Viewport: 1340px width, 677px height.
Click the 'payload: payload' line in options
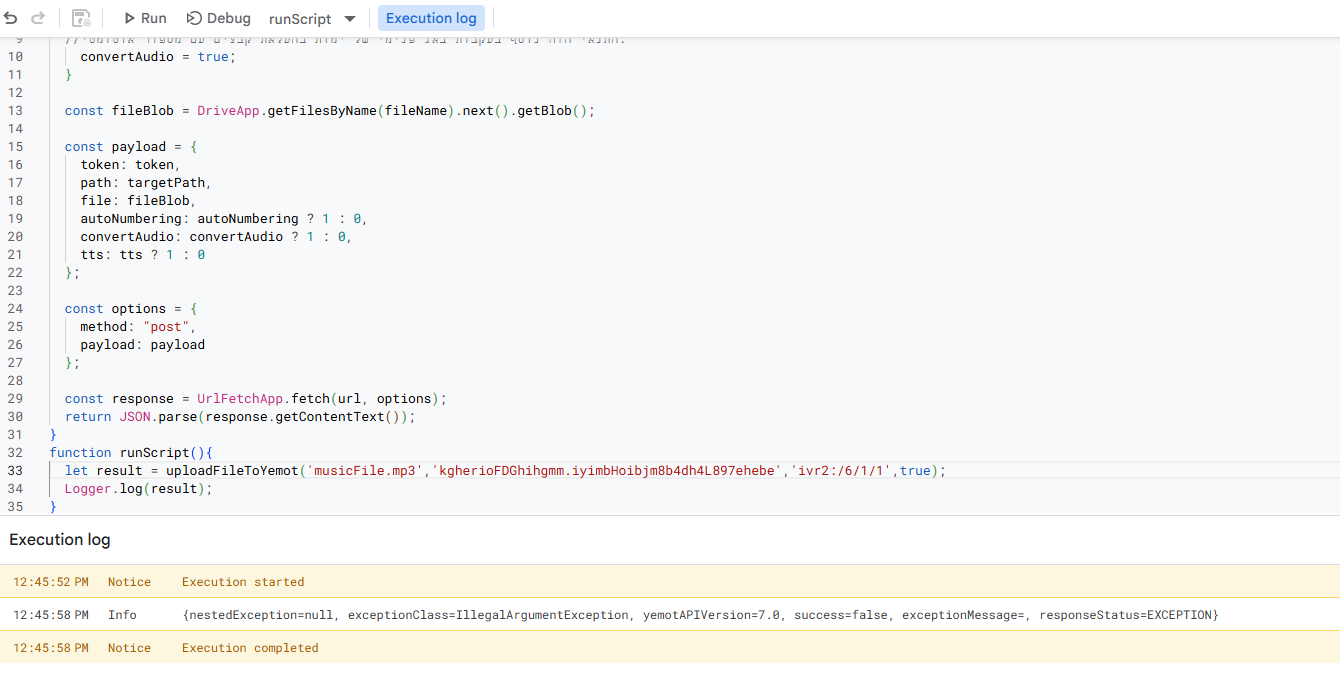[x=143, y=345]
